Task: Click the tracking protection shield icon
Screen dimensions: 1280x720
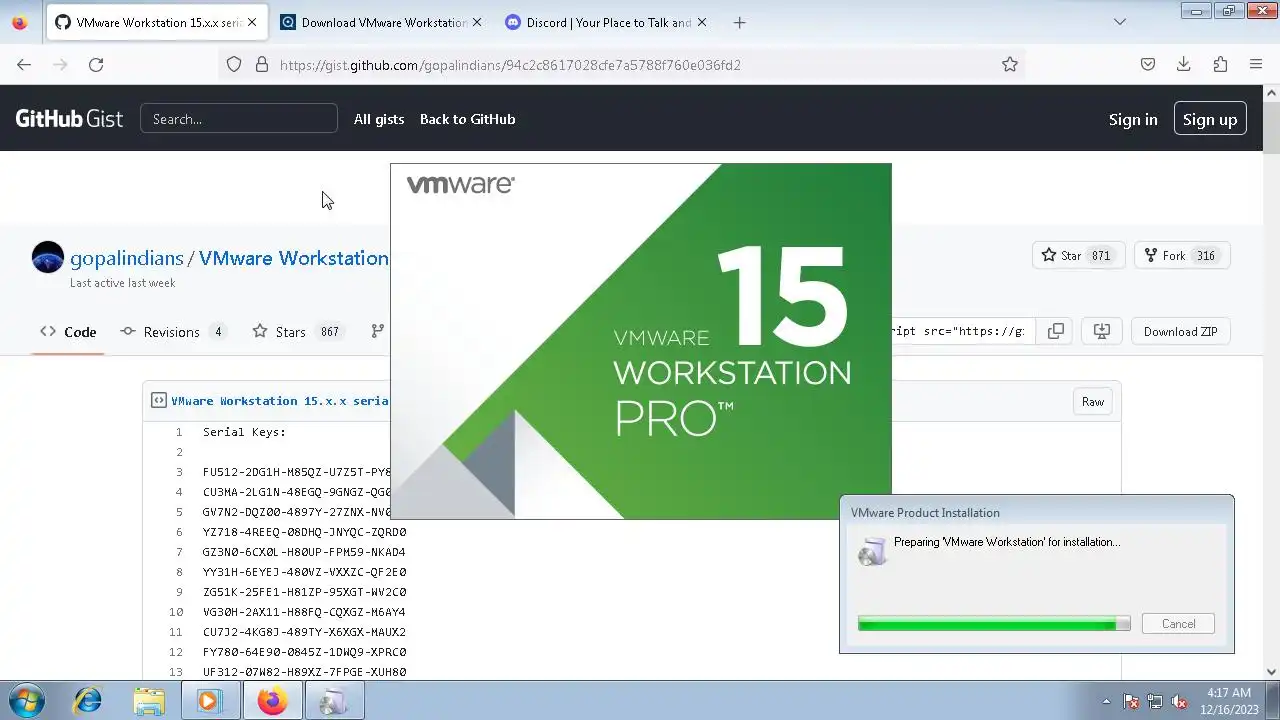Action: pyautogui.click(x=234, y=64)
